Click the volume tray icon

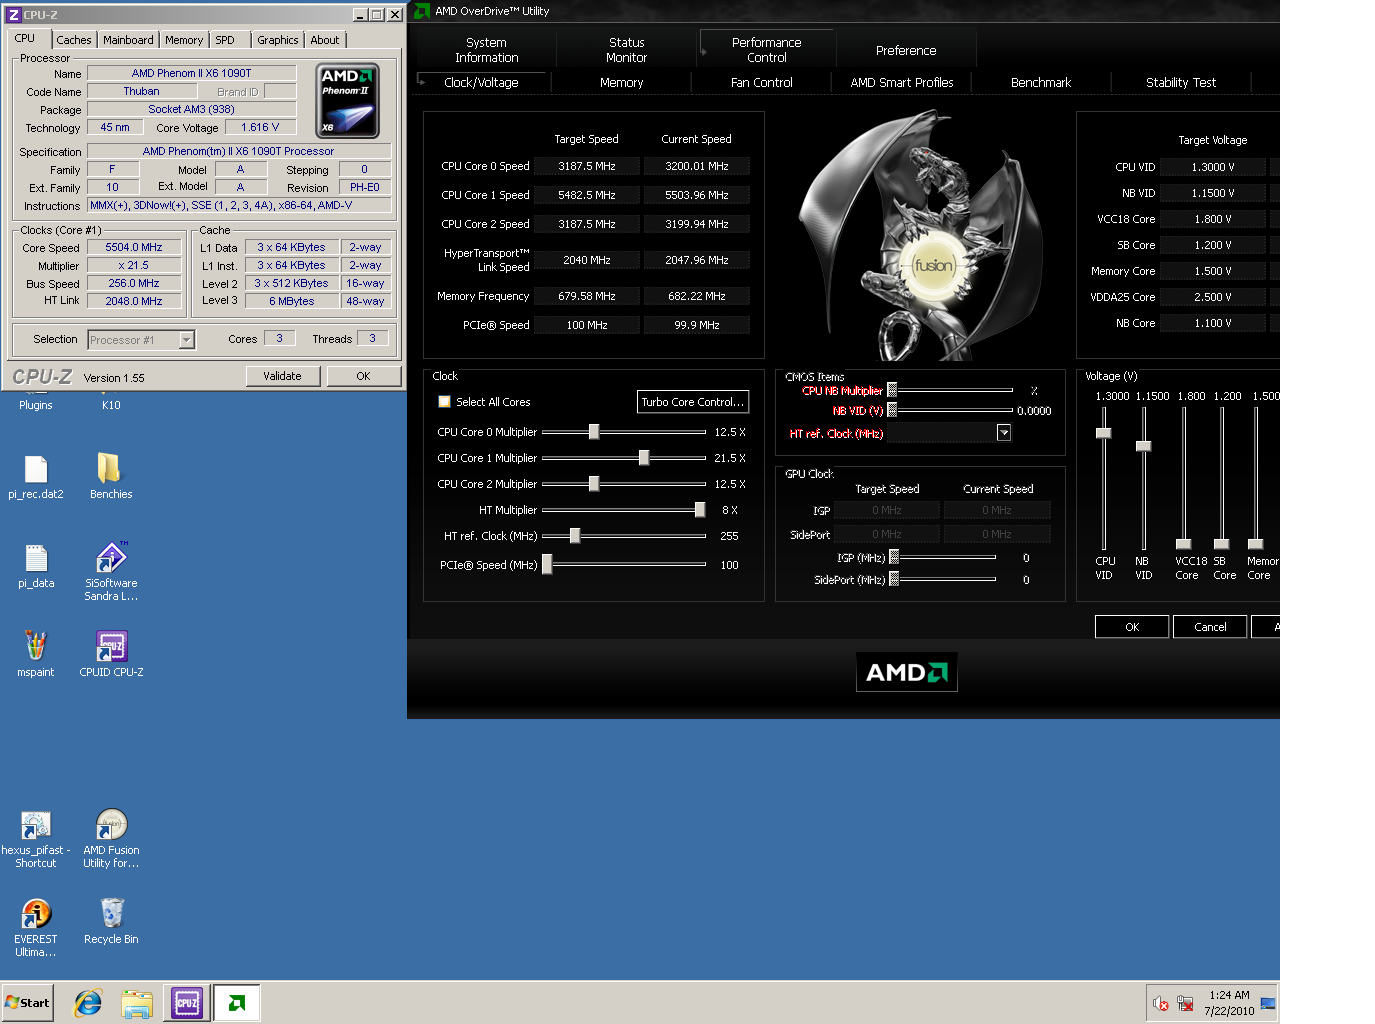1161,1003
